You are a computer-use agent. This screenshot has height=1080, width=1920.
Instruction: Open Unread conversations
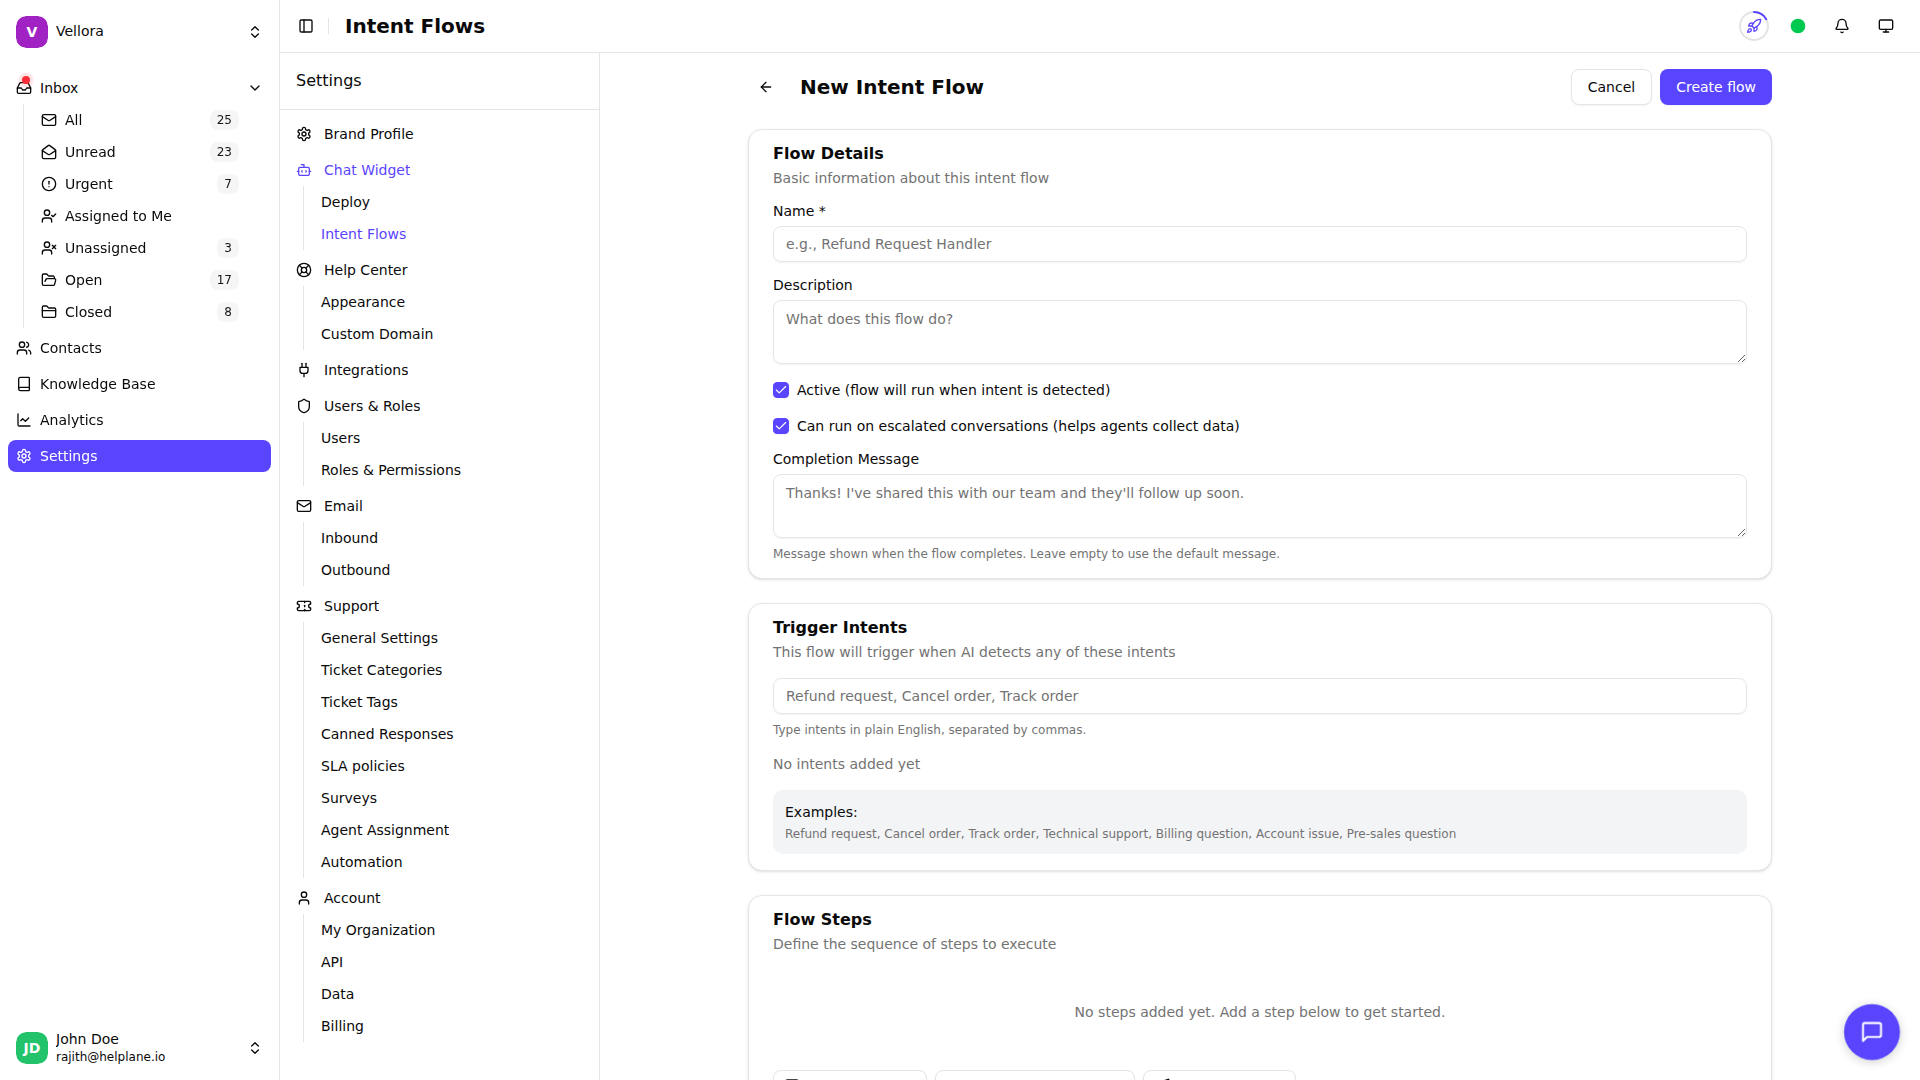point(139,152)
